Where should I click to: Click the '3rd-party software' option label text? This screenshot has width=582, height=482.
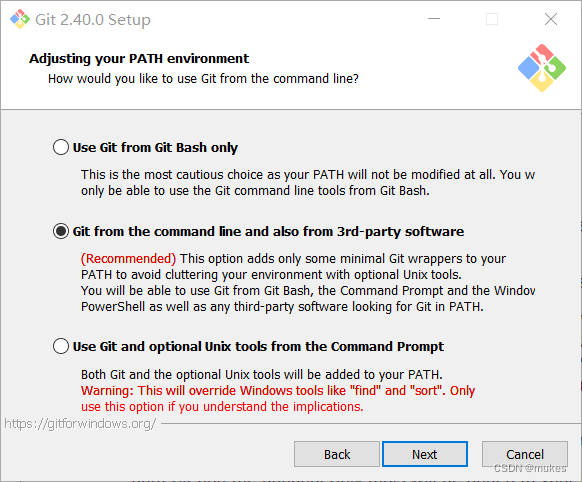pos(268,232)
